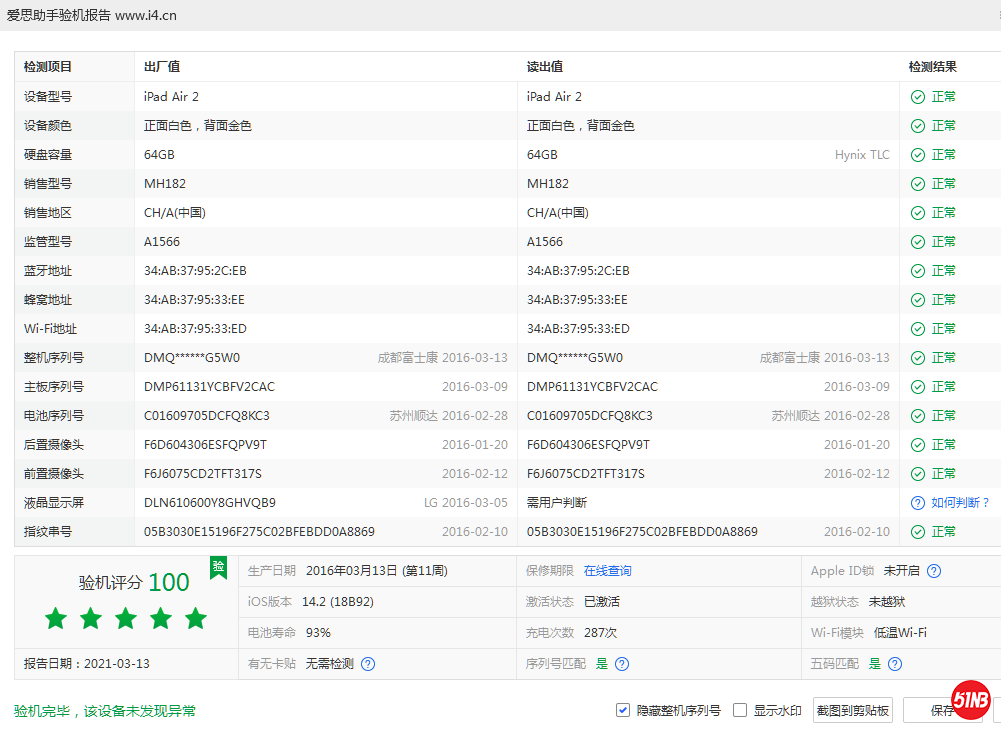The height and width of the screenshot is (730, 1001).
Task: Click help icon beside 无需检测
Action: click(x=368, y=664)
